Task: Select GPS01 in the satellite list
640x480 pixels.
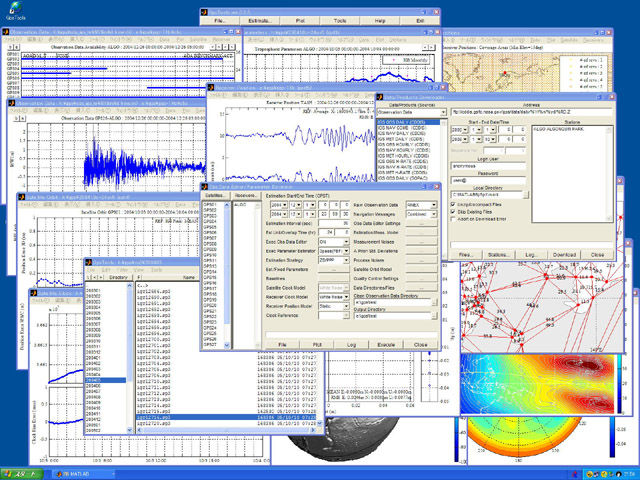Action: coord(213,205)
